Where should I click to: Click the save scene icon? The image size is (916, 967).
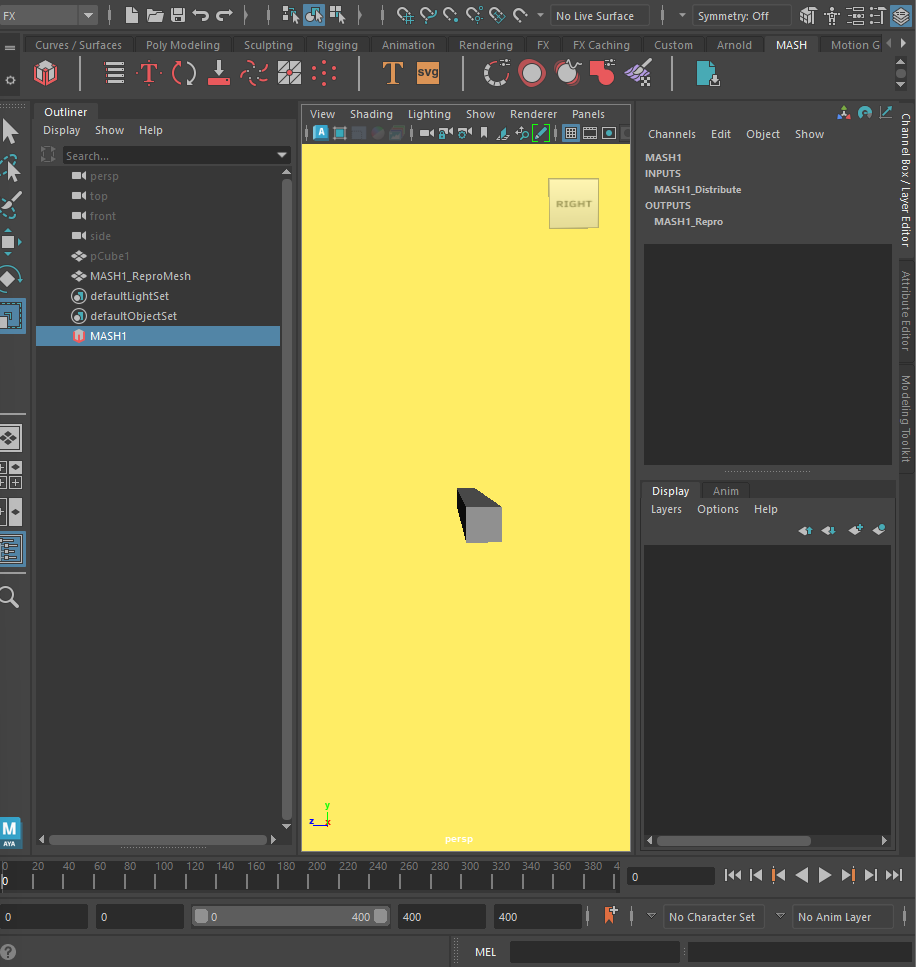pos(178,15)
